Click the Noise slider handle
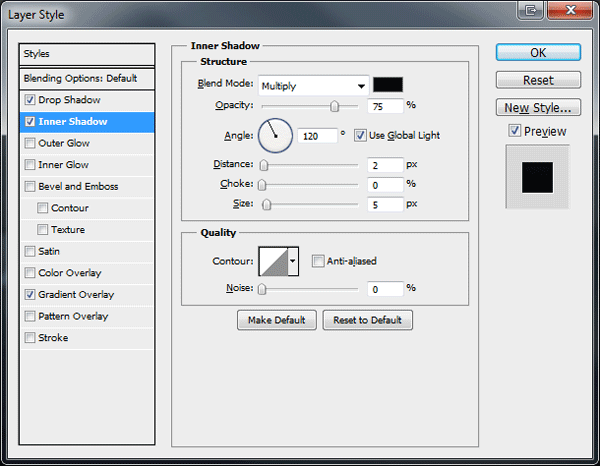 (x=262, y=289)
